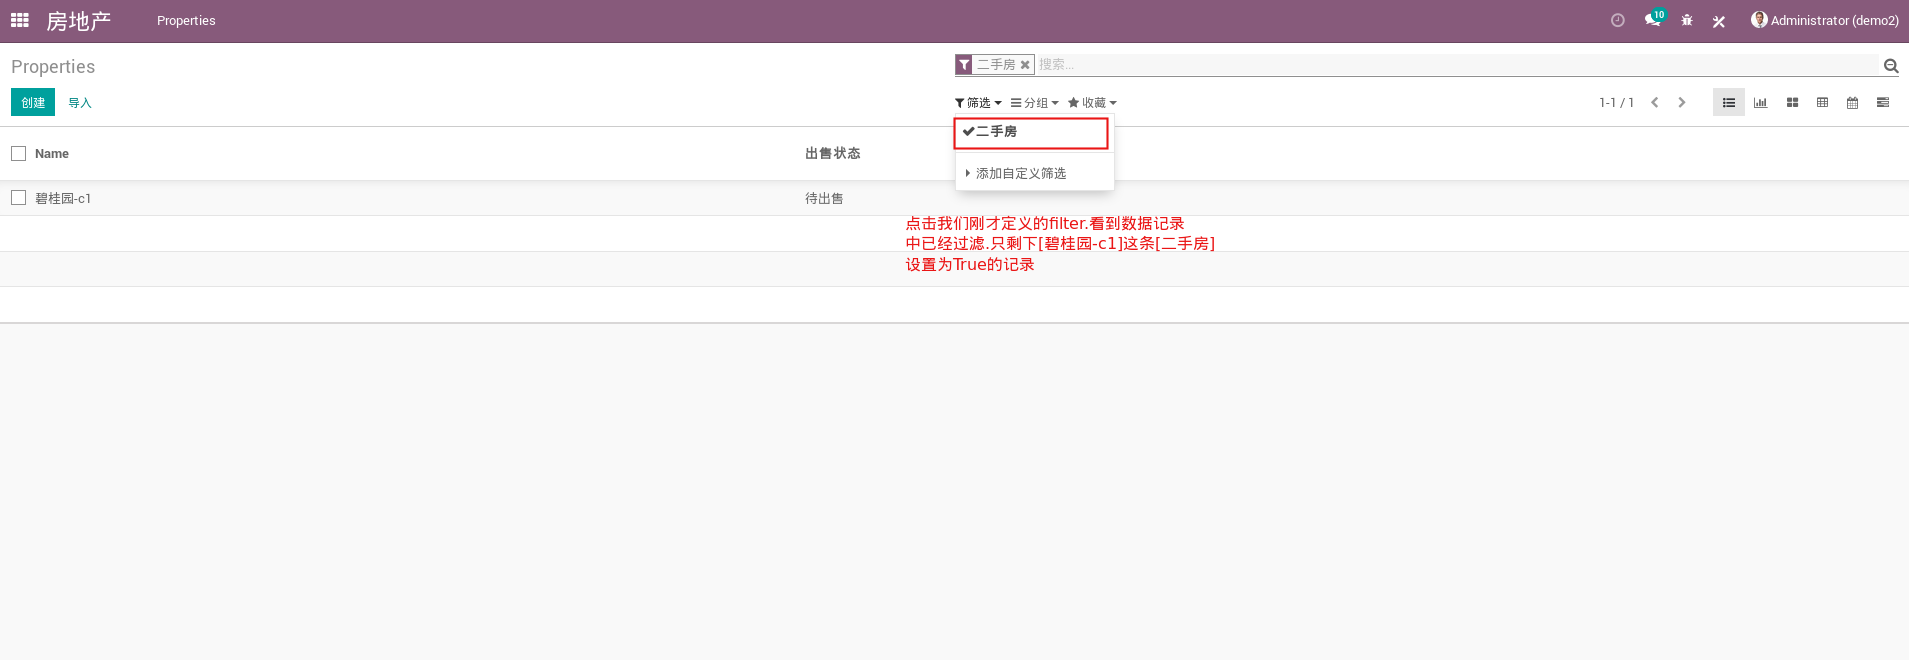Image resolution: width=1909 pixels, height=660 pixels.
Task: Click the 创建 create button
Action: (x=33, y=103)
